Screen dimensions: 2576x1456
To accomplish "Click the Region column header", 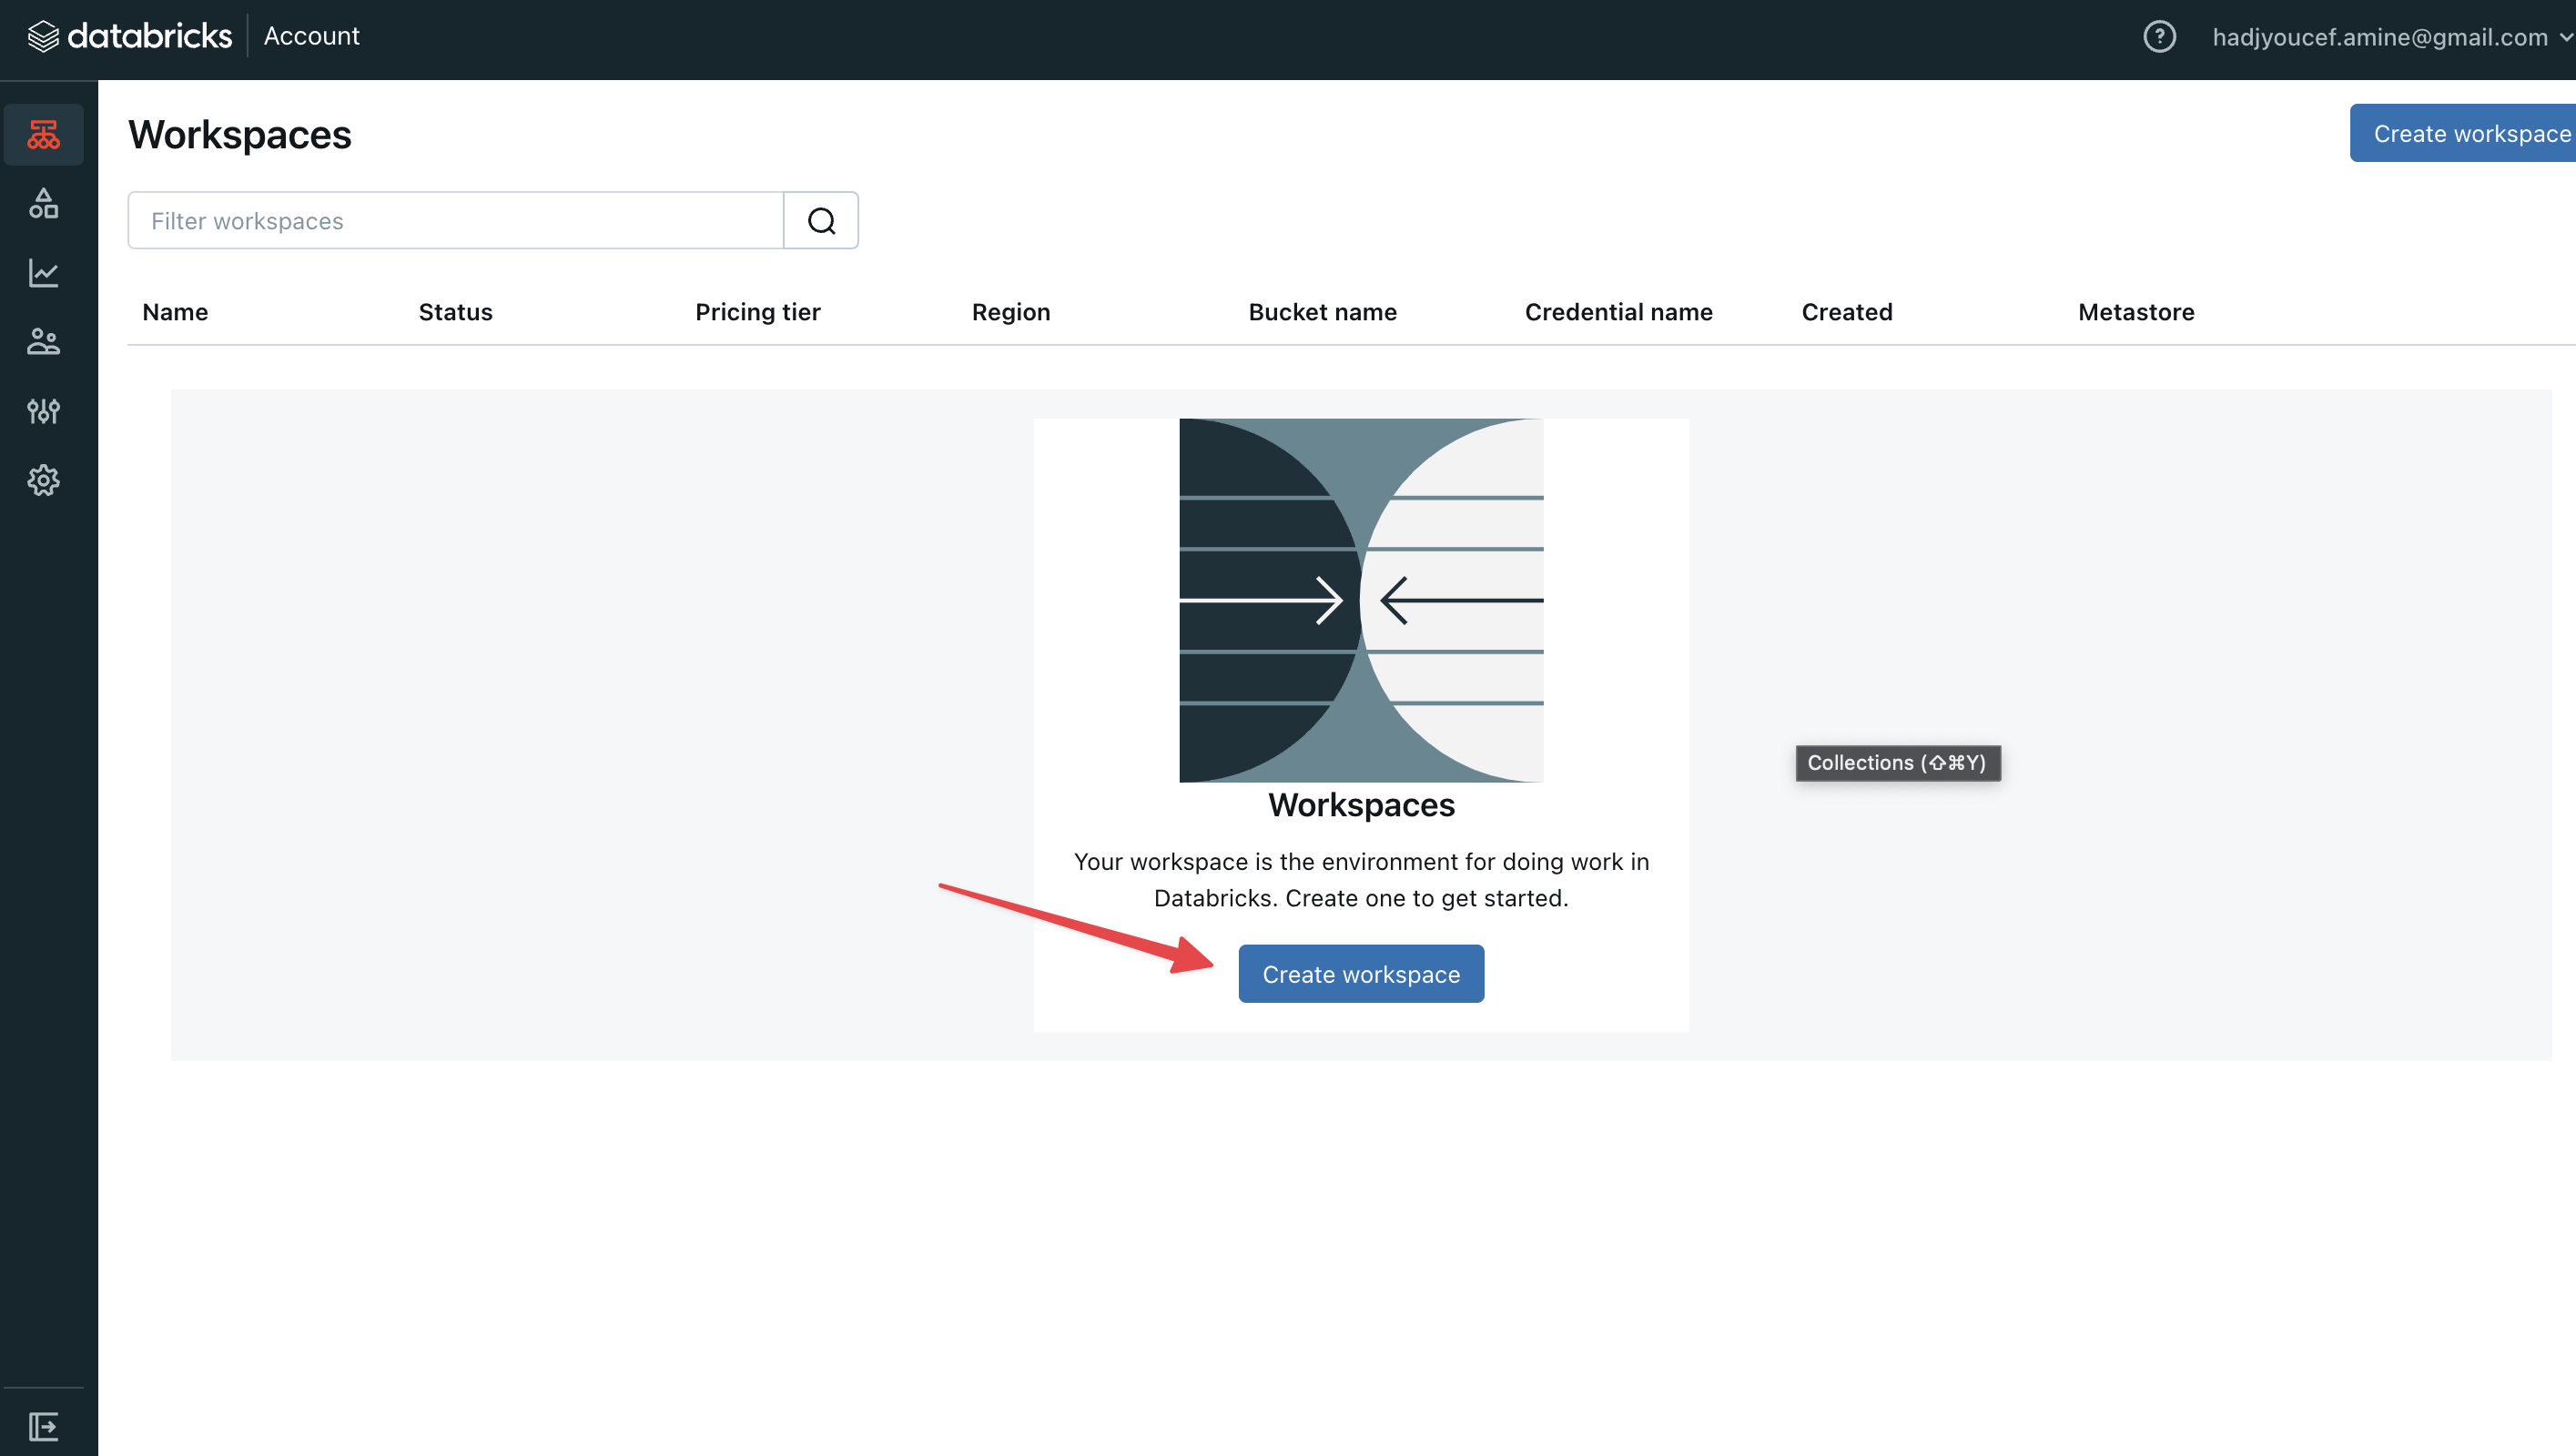I will tap(1011, 312).
